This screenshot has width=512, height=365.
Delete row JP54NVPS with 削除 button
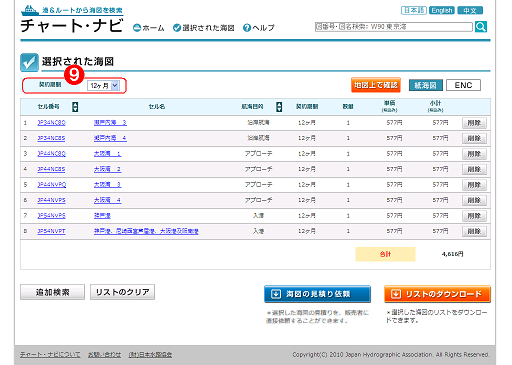(x=474, y=216)
